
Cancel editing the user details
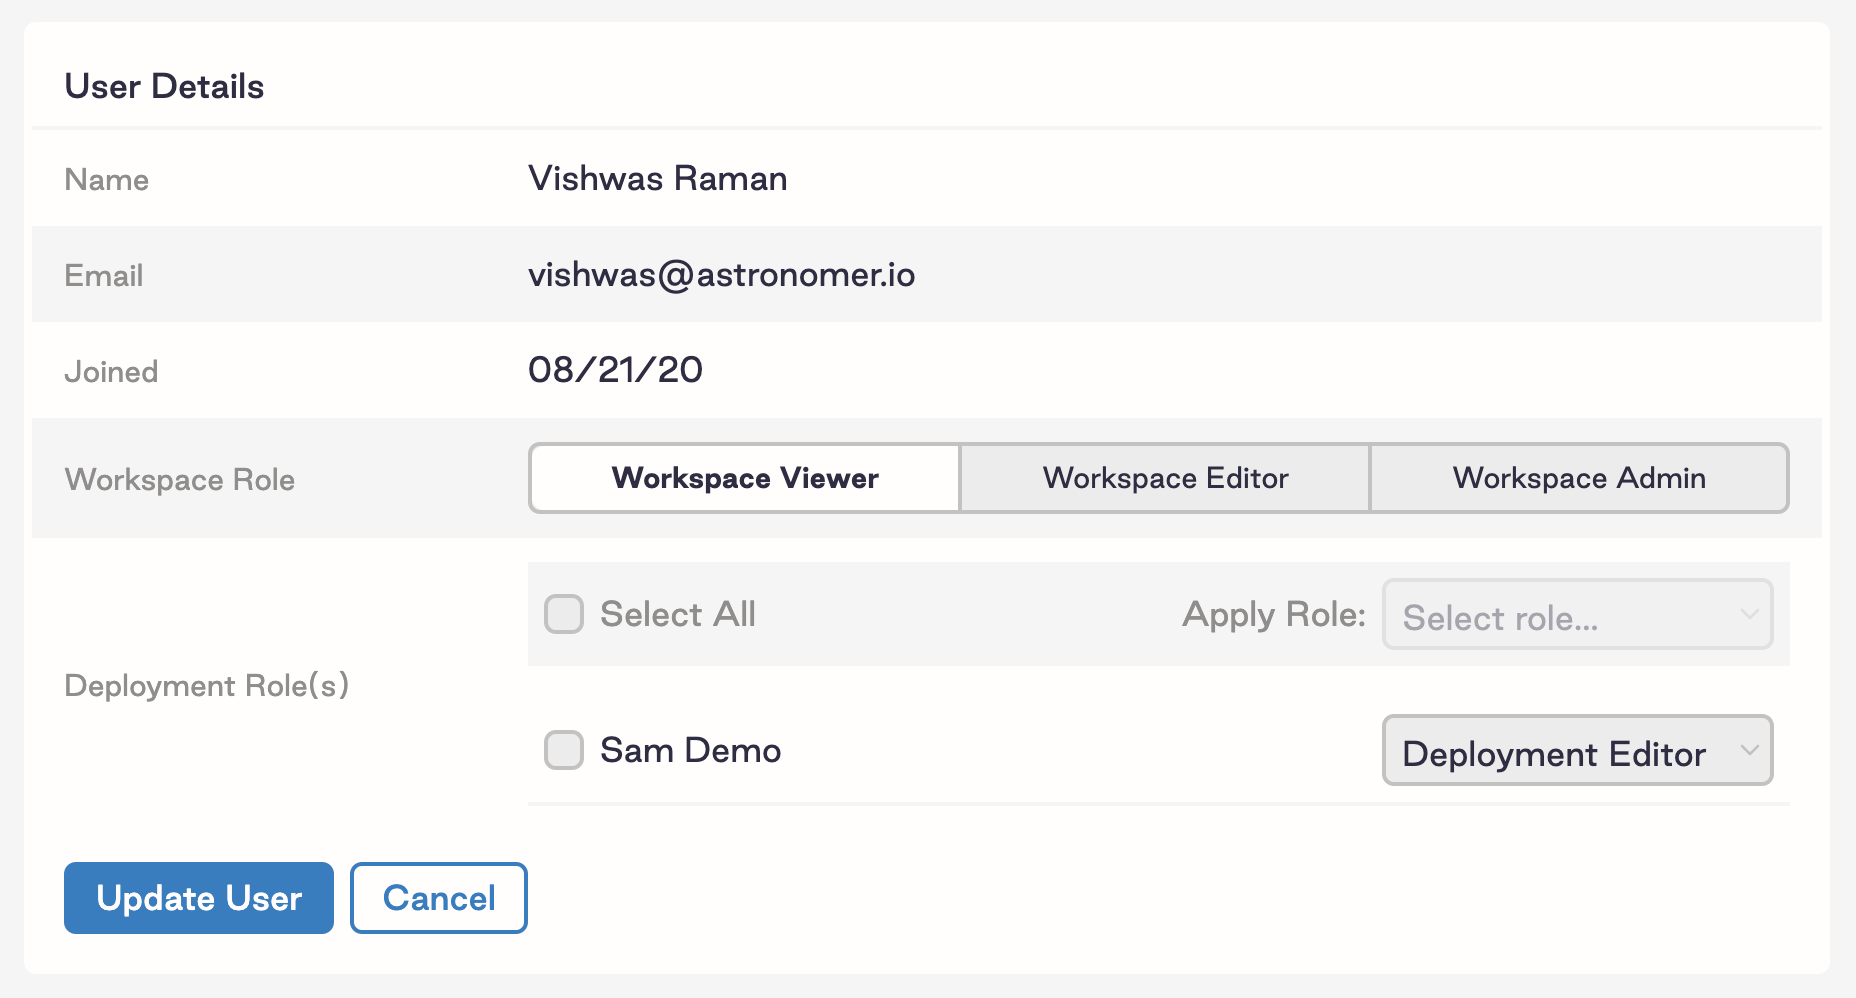click(439, 898)
